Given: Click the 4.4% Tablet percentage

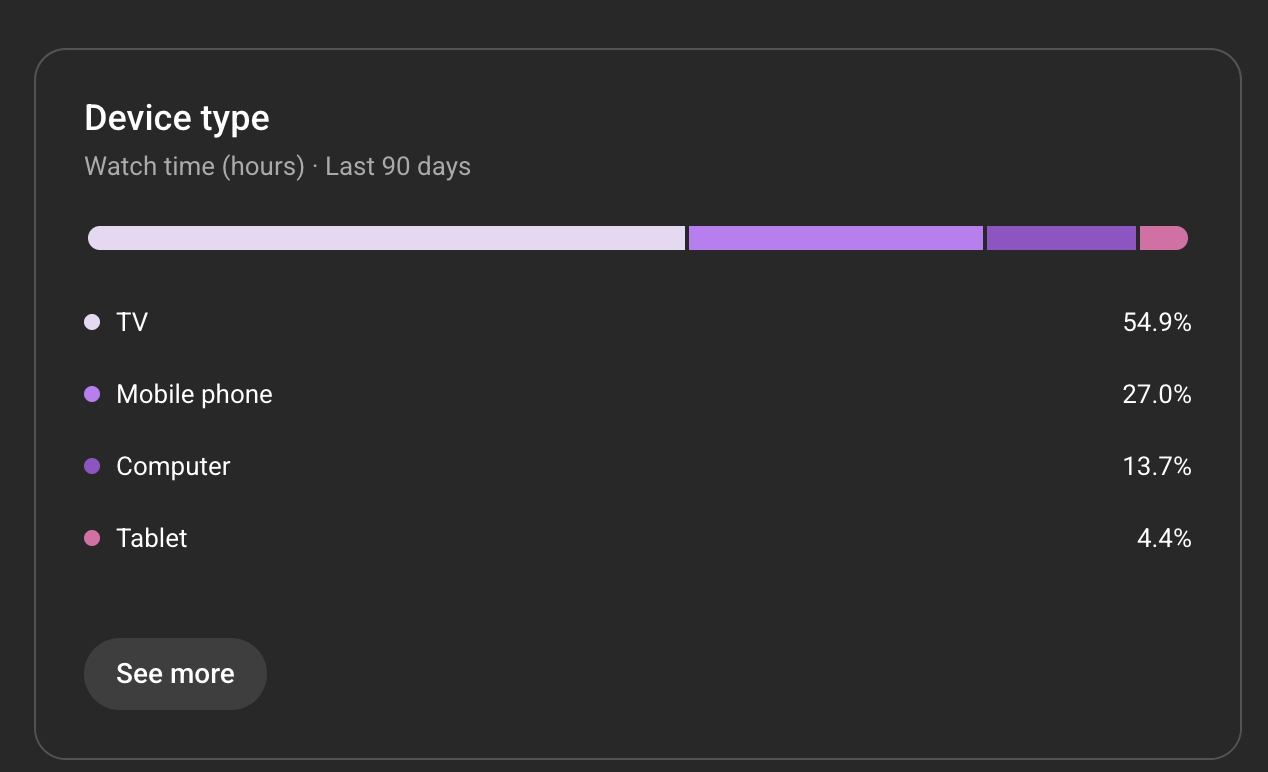Looking at the screenshot, I should (1164, 538).
